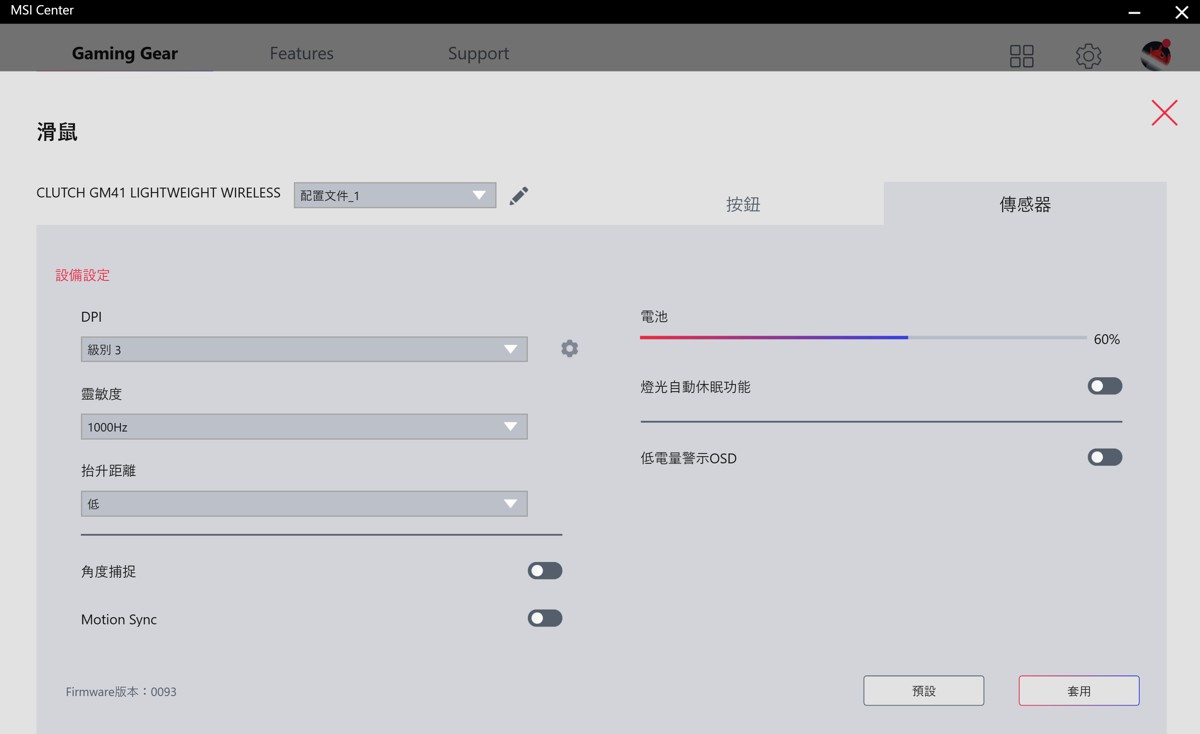
Task: Click the CLUTCH GM41 LIGHTWEIGHT WIRELESS label
Action: click(x=158, y=193)
